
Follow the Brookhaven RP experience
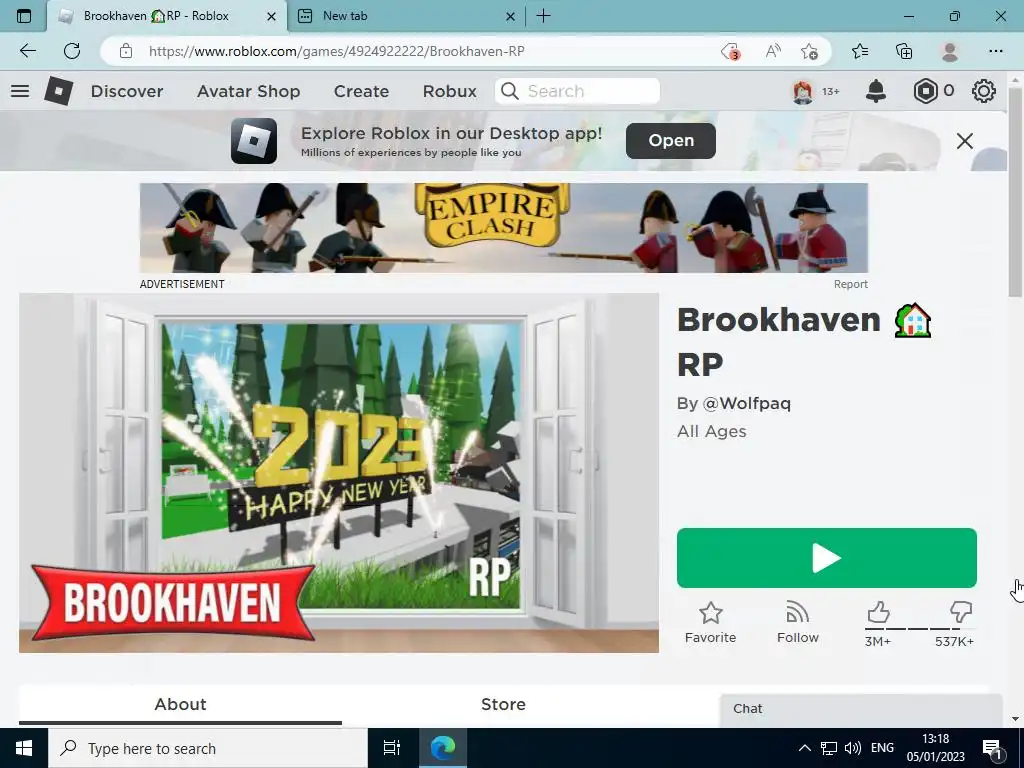coord(797,623)
